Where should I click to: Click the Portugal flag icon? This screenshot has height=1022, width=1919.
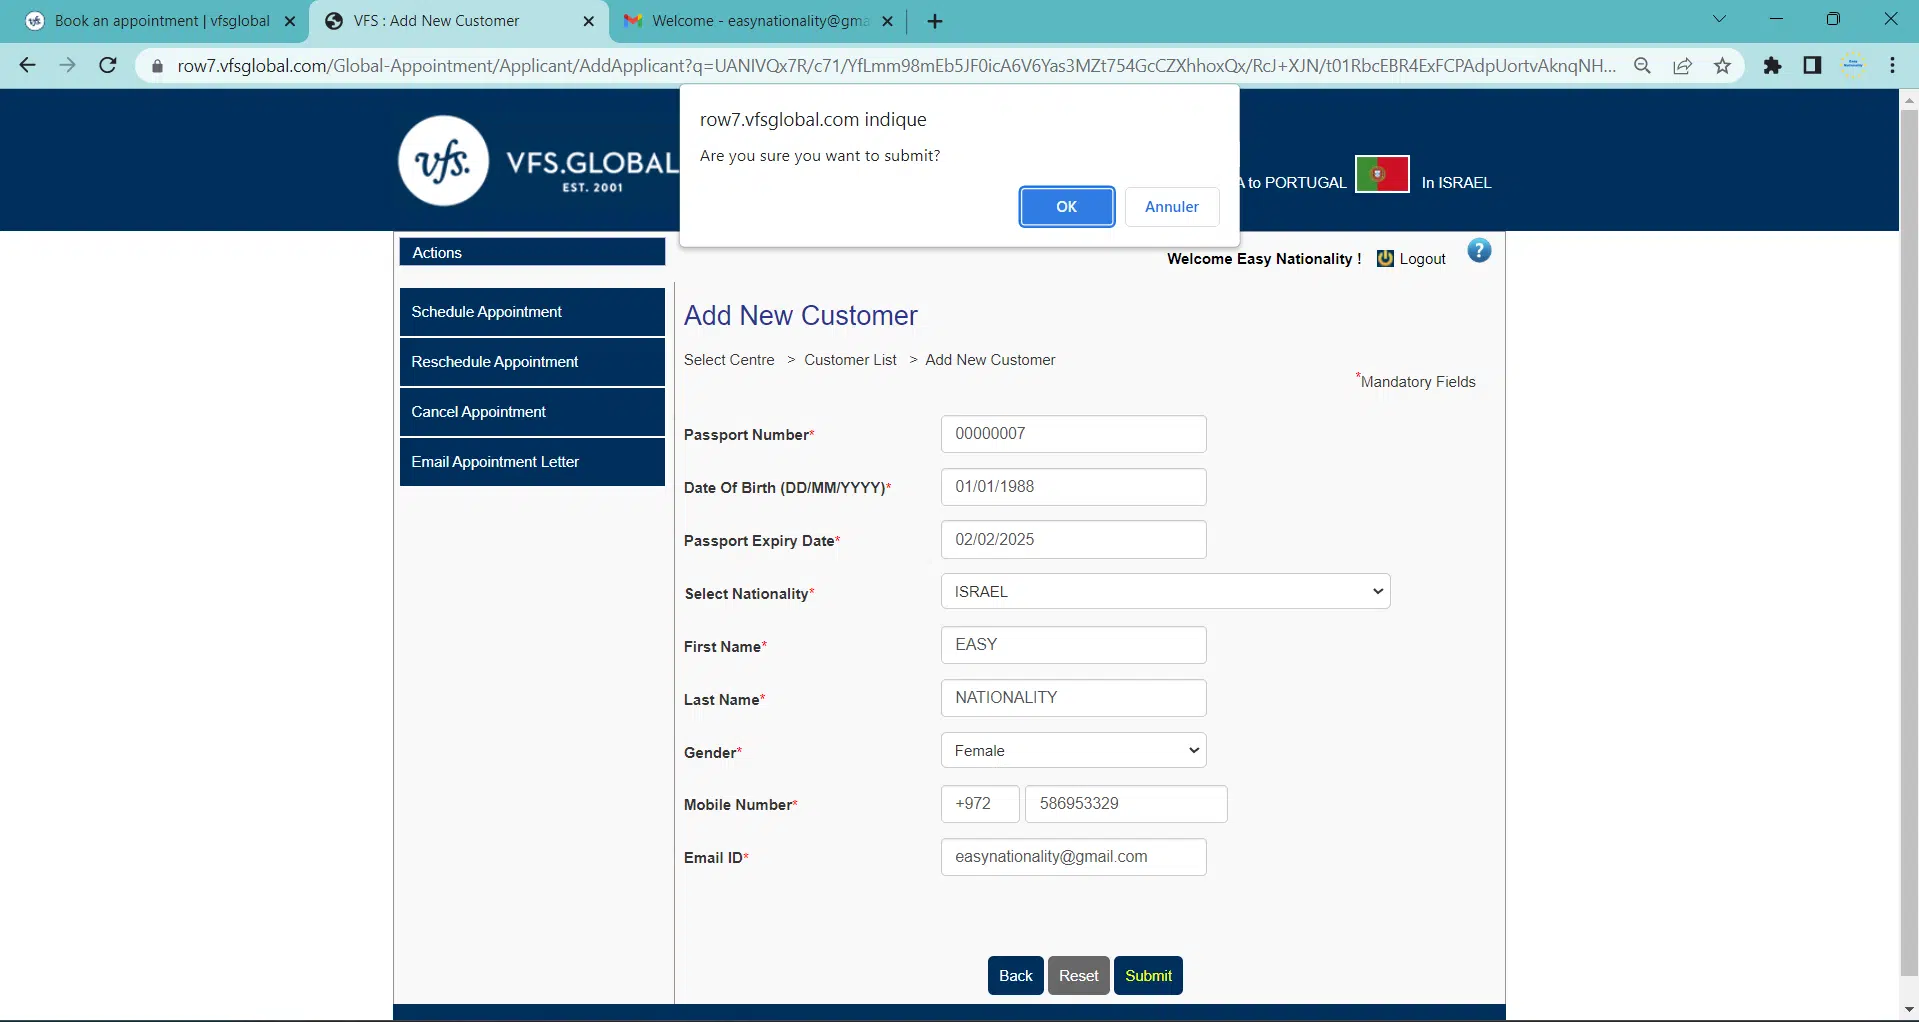click(1382, 174)
